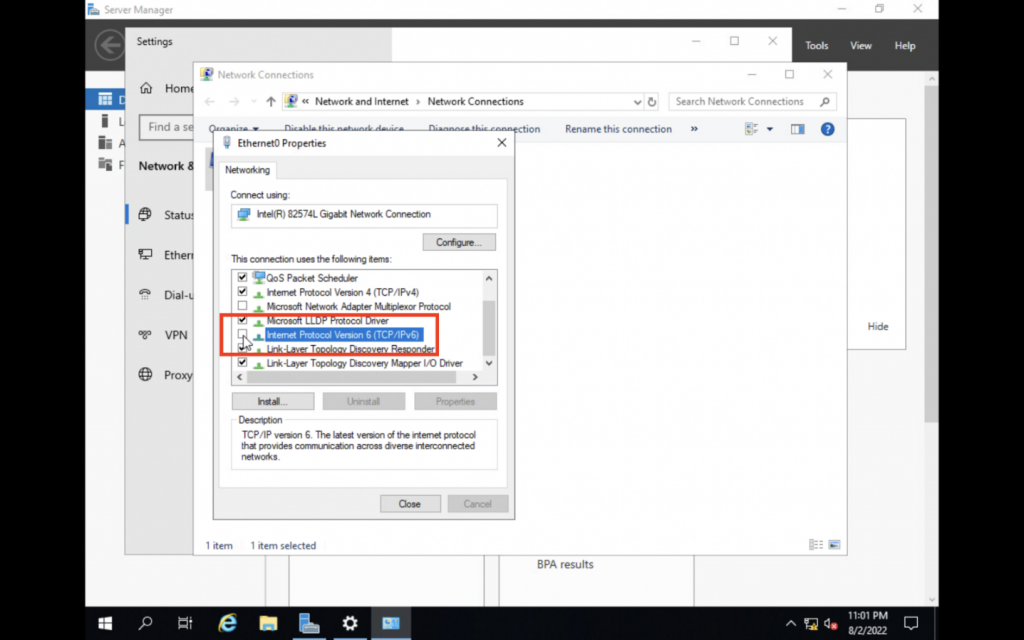Click the Search Network Connections field

point(745,102)
